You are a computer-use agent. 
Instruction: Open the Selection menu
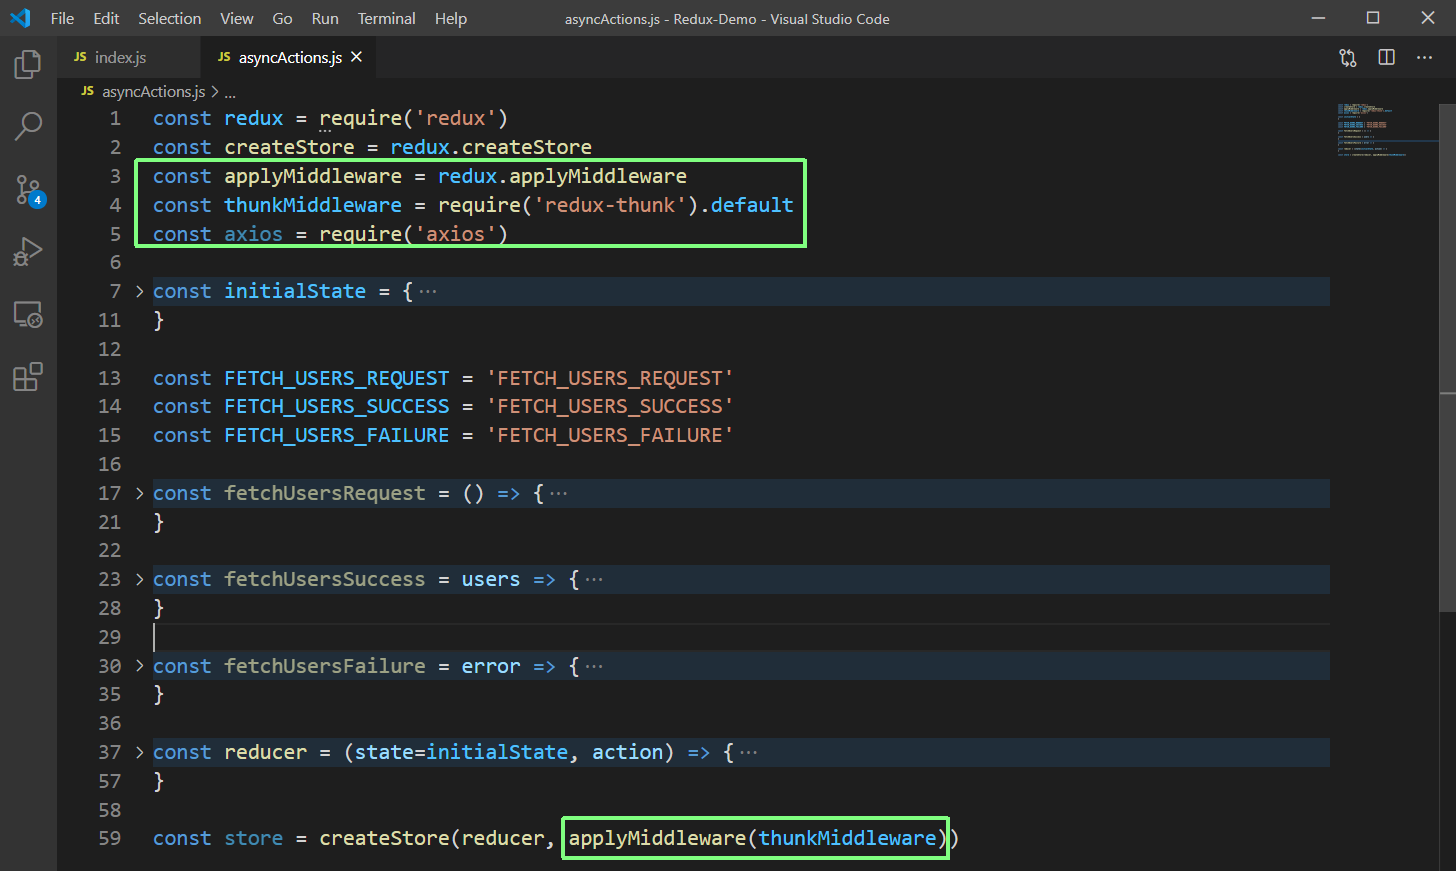coord(169,18)
